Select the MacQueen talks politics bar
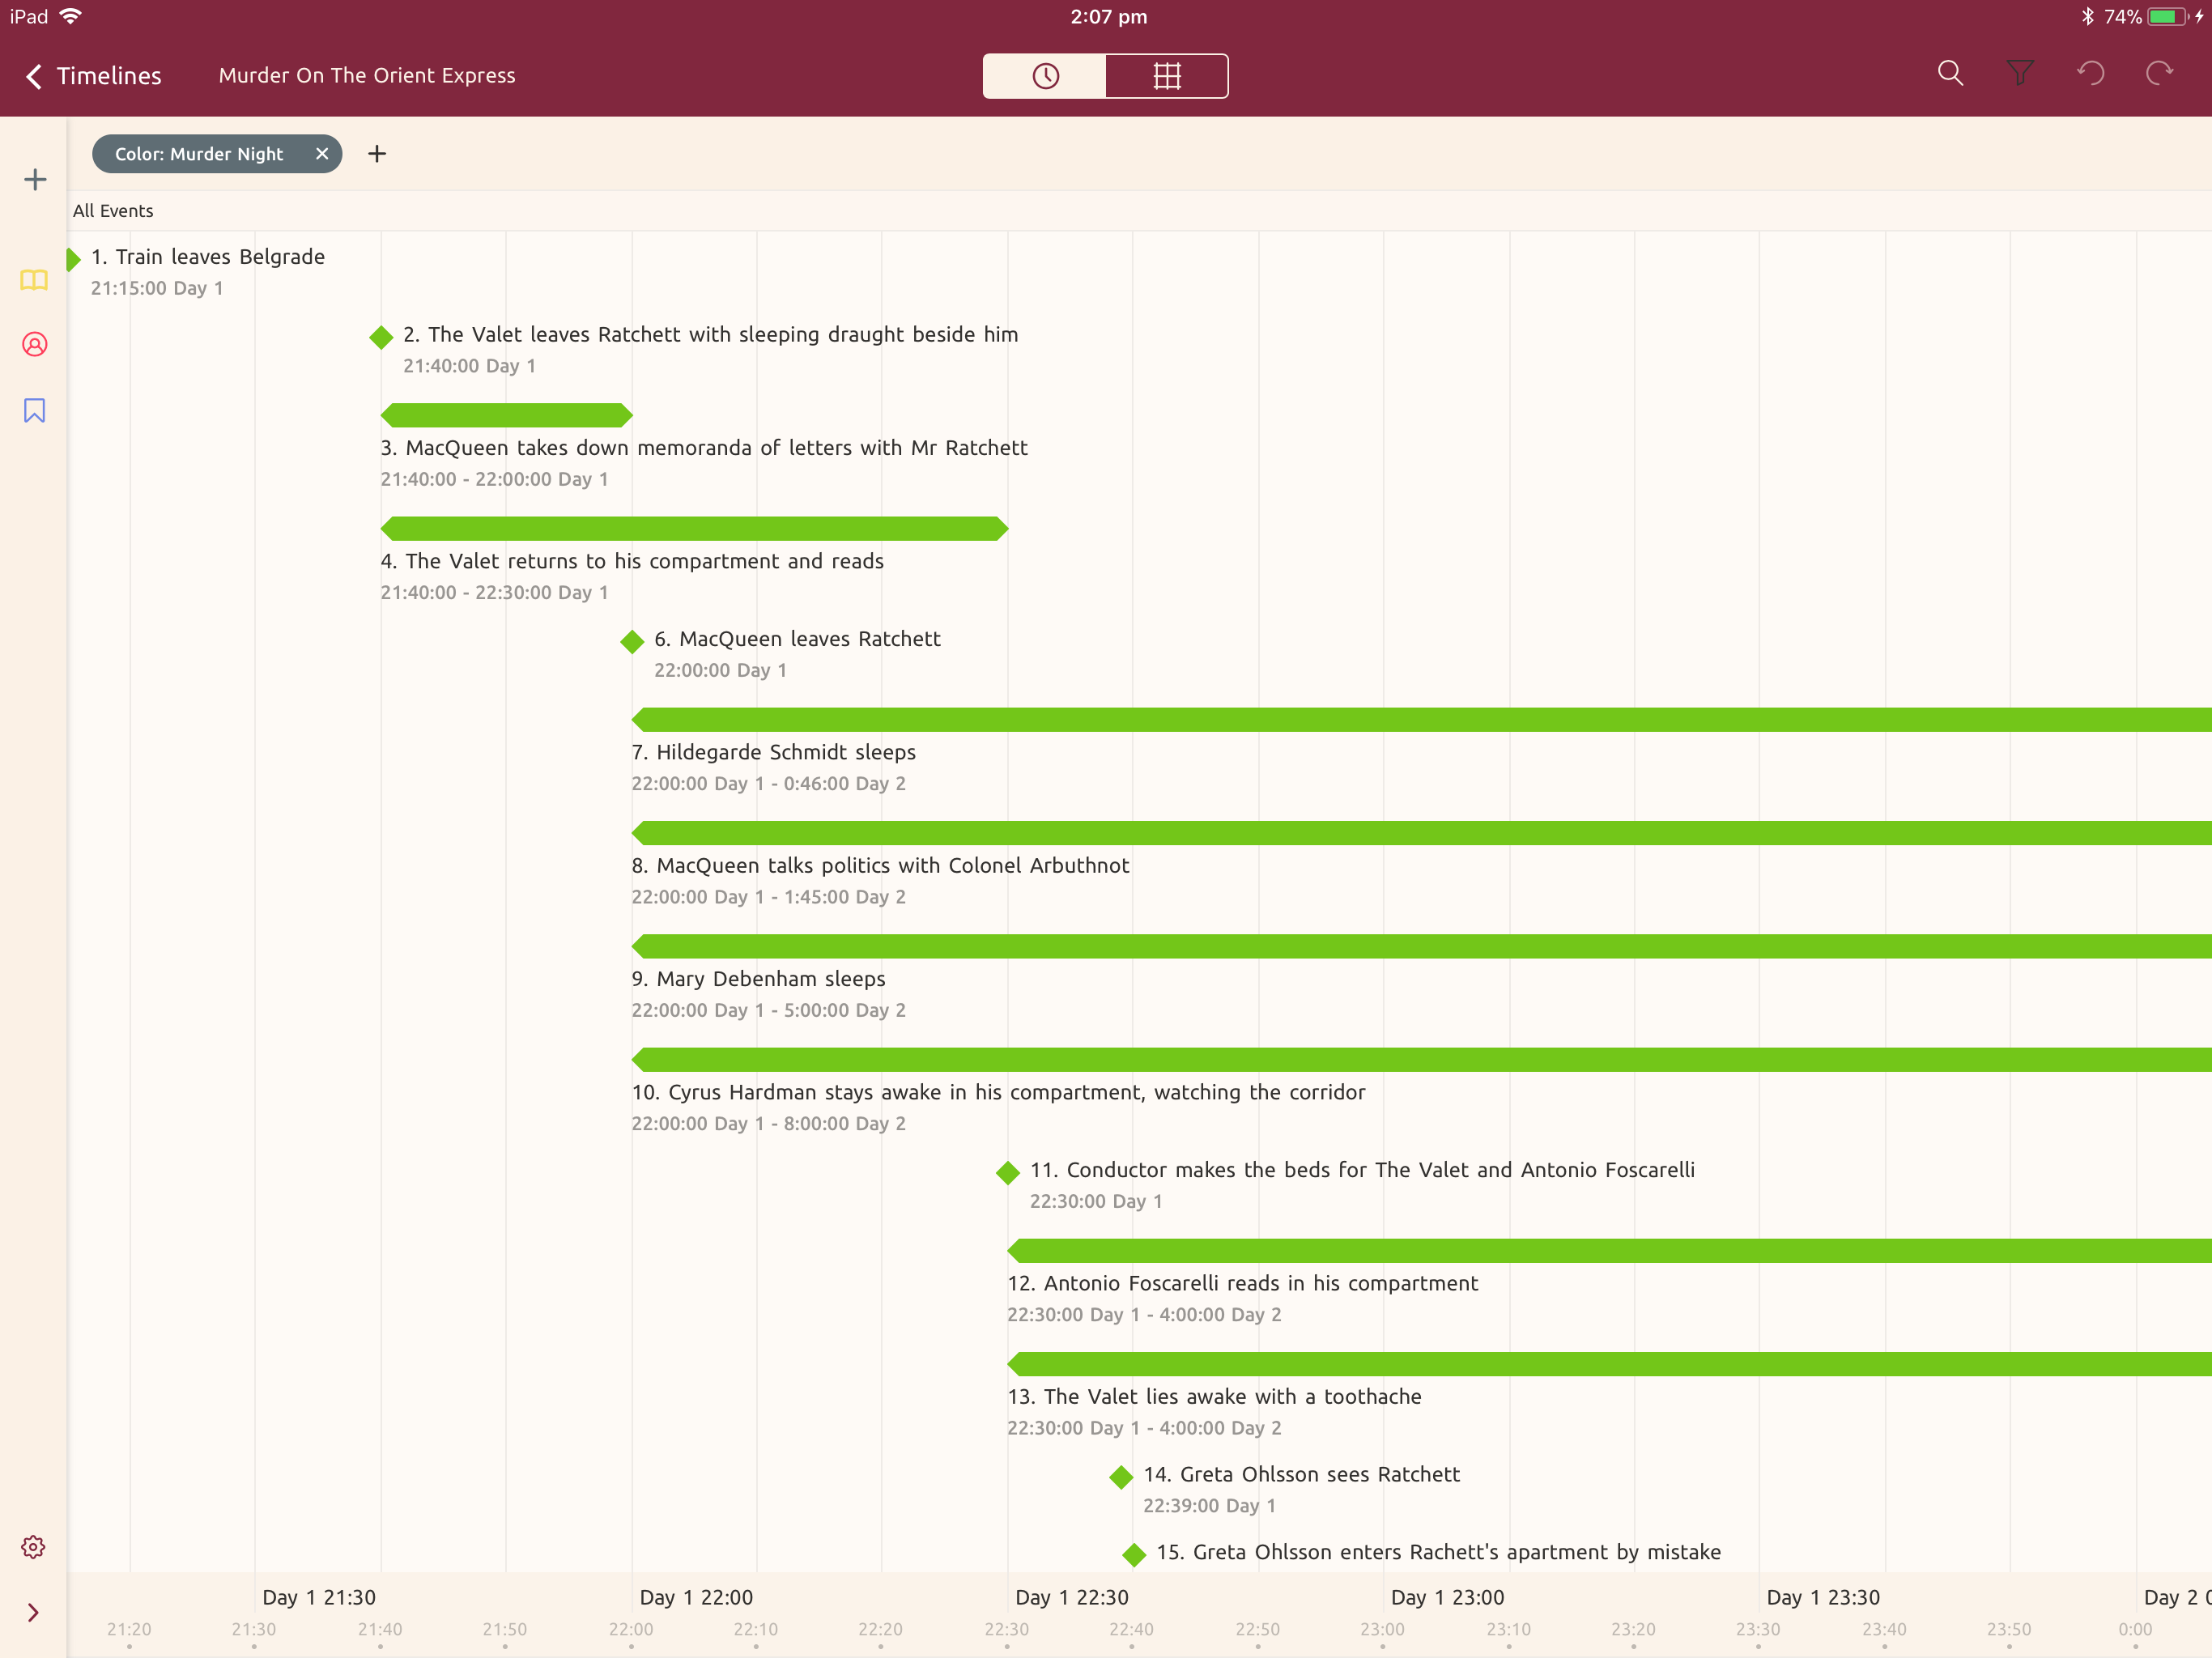The height and width of the screenshot is (1658, 2212). [1421, 833]
